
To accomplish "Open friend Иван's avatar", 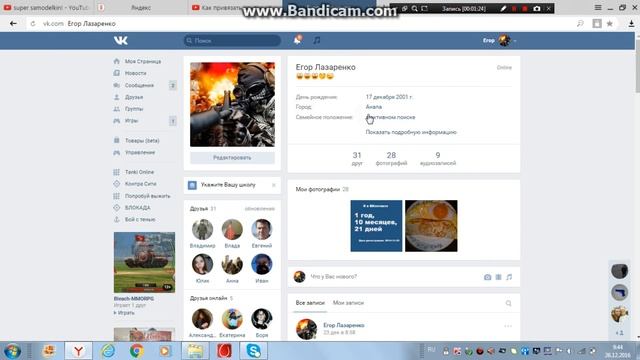I will 262,264.
